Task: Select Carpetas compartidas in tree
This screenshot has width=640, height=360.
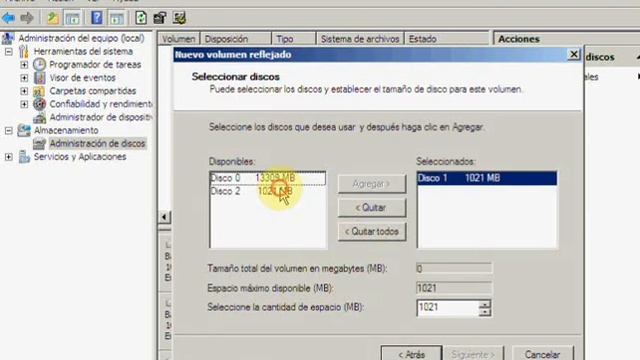Action: point(93,91)
